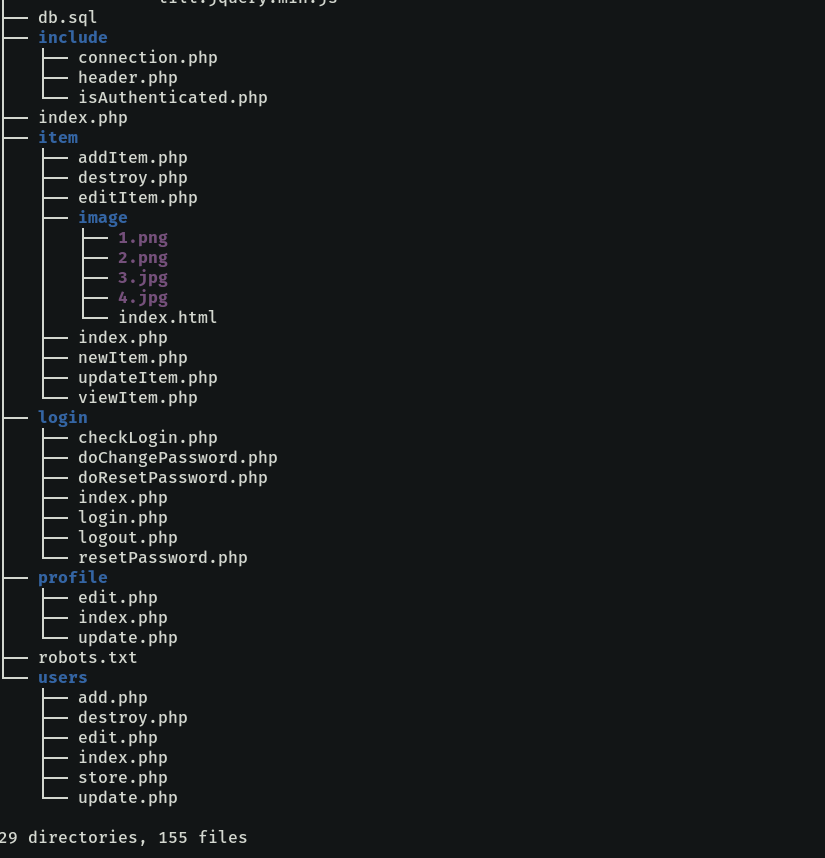Select the users directory name
Viewport: 825px width, 858px height.
63,678
